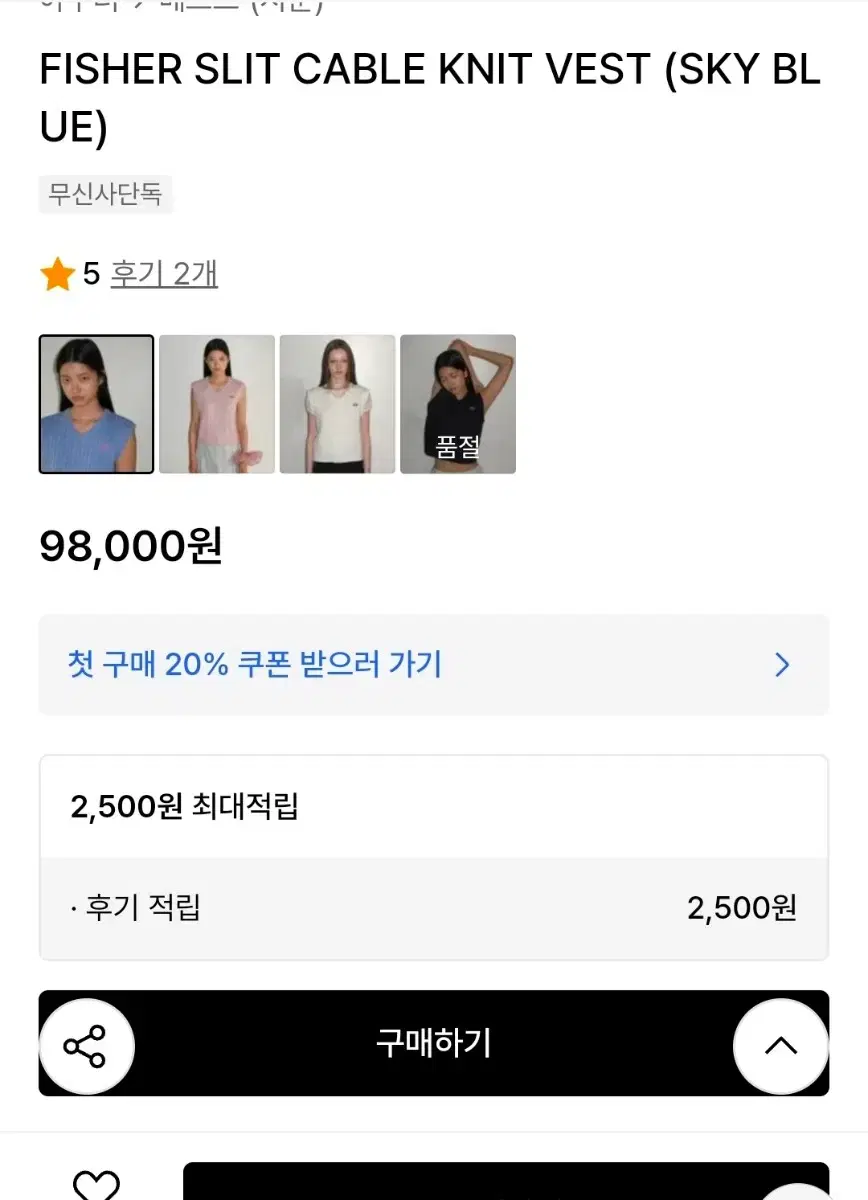Screen dimensions: 868x1200
Task: Tap the 2,500원 최대적립 header
Action: (185, 807)
